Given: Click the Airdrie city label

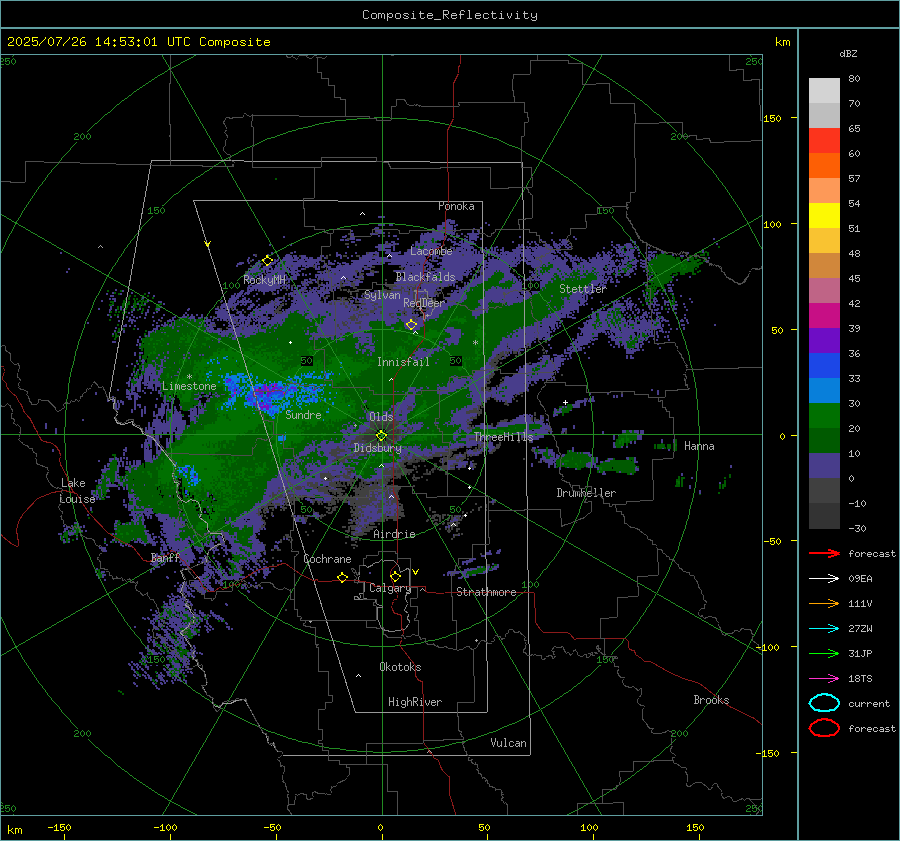Looking at the screenshot, I should 394,534.
